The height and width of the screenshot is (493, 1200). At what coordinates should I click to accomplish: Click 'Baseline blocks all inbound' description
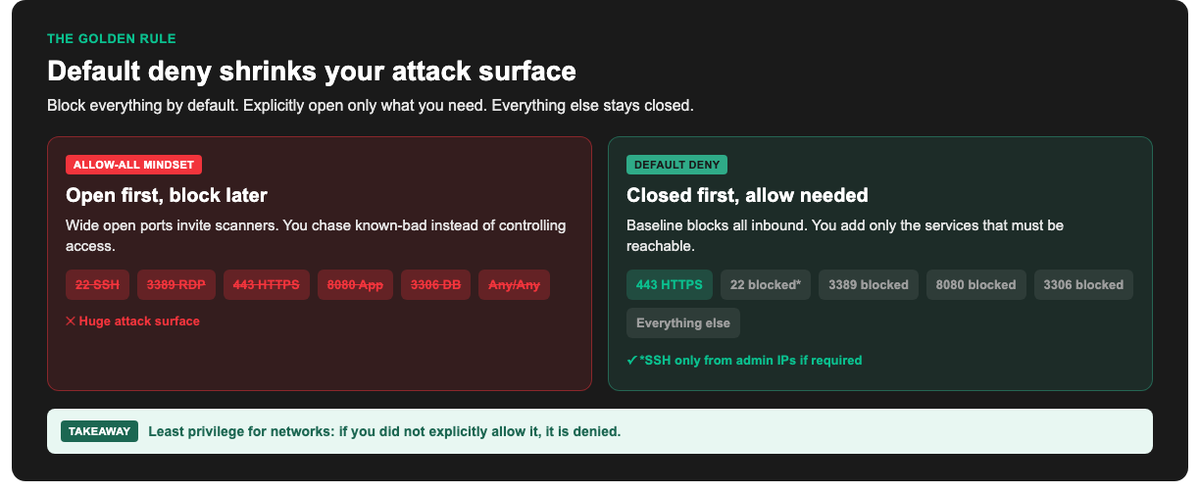(x=845, y=235)
